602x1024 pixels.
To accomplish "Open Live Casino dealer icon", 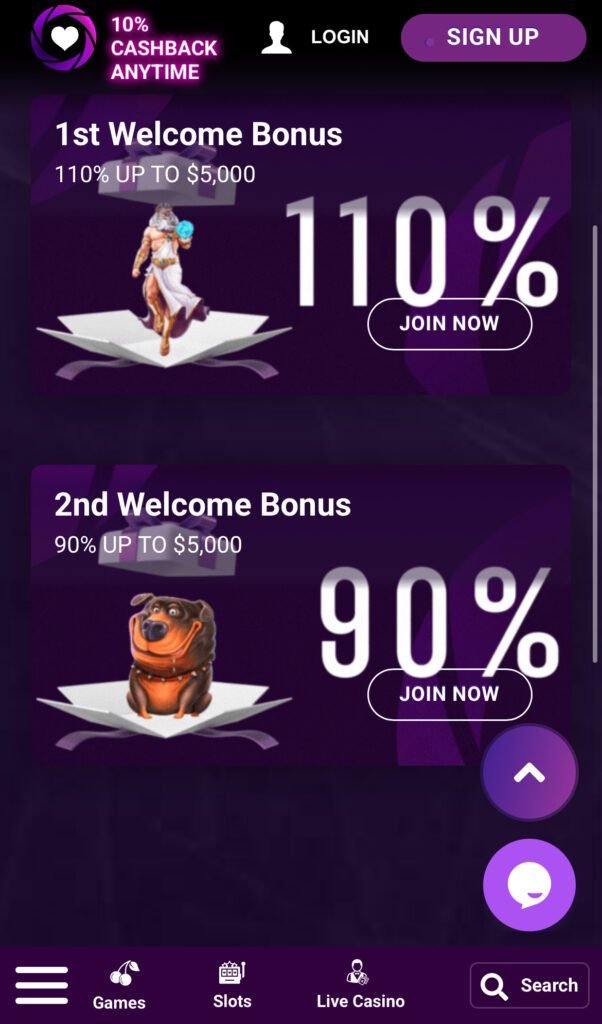I will click(357, 972).
